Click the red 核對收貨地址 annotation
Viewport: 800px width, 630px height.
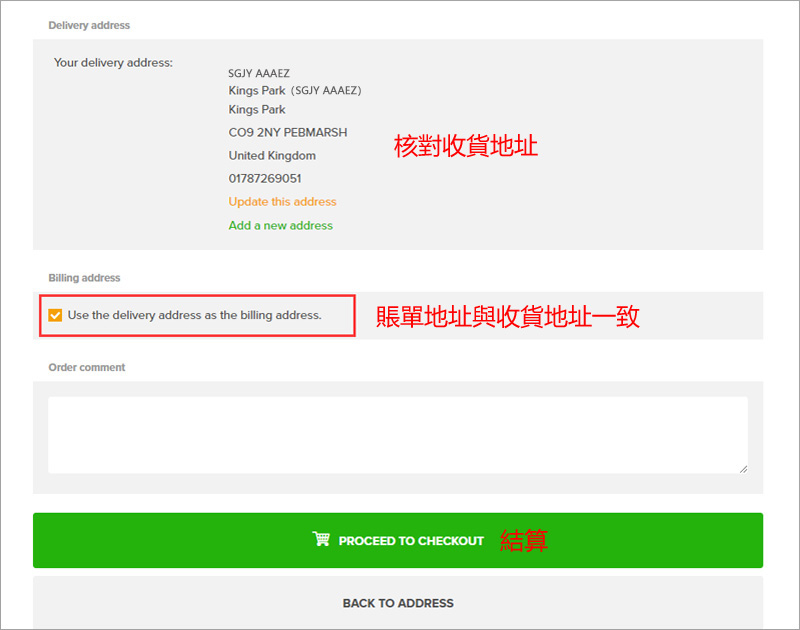pyautogui.click(x=466, y=146)
